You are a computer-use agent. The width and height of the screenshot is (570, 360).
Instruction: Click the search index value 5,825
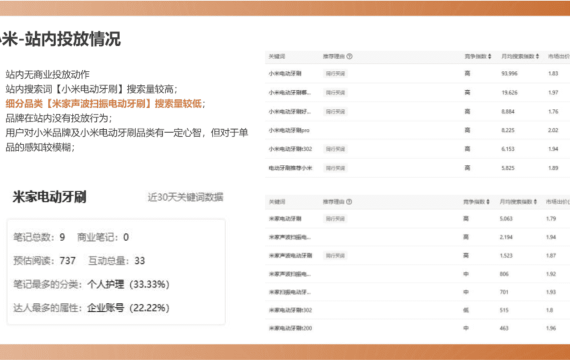point(508,168)
